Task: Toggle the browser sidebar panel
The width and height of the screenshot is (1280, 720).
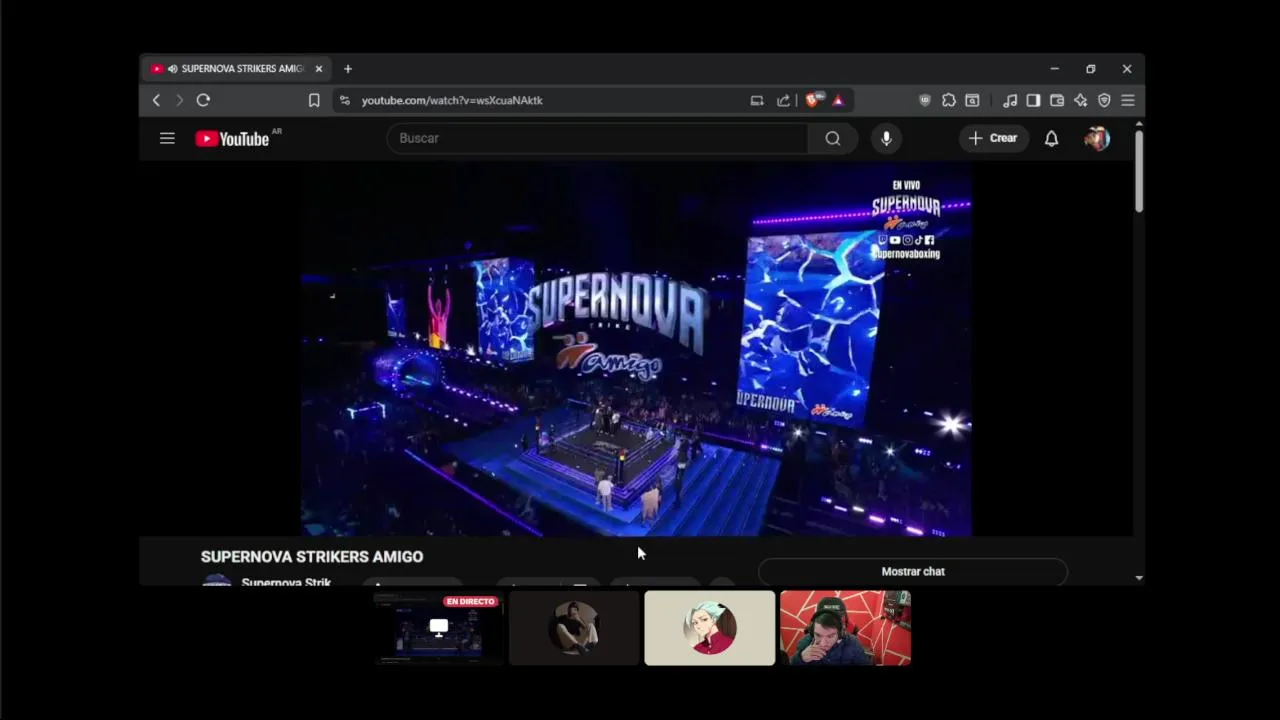Action: tap(1033, 100)
